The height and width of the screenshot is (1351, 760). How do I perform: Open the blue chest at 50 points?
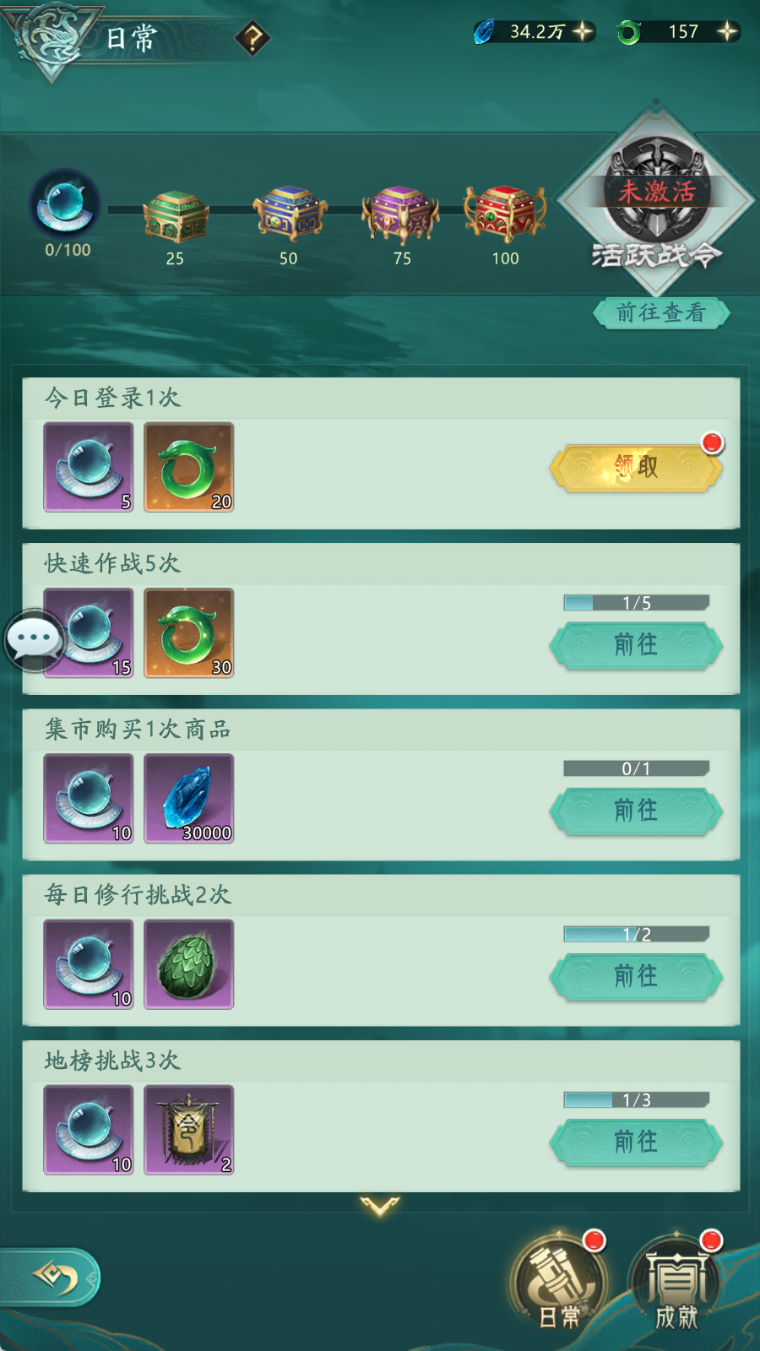point(288,213)
